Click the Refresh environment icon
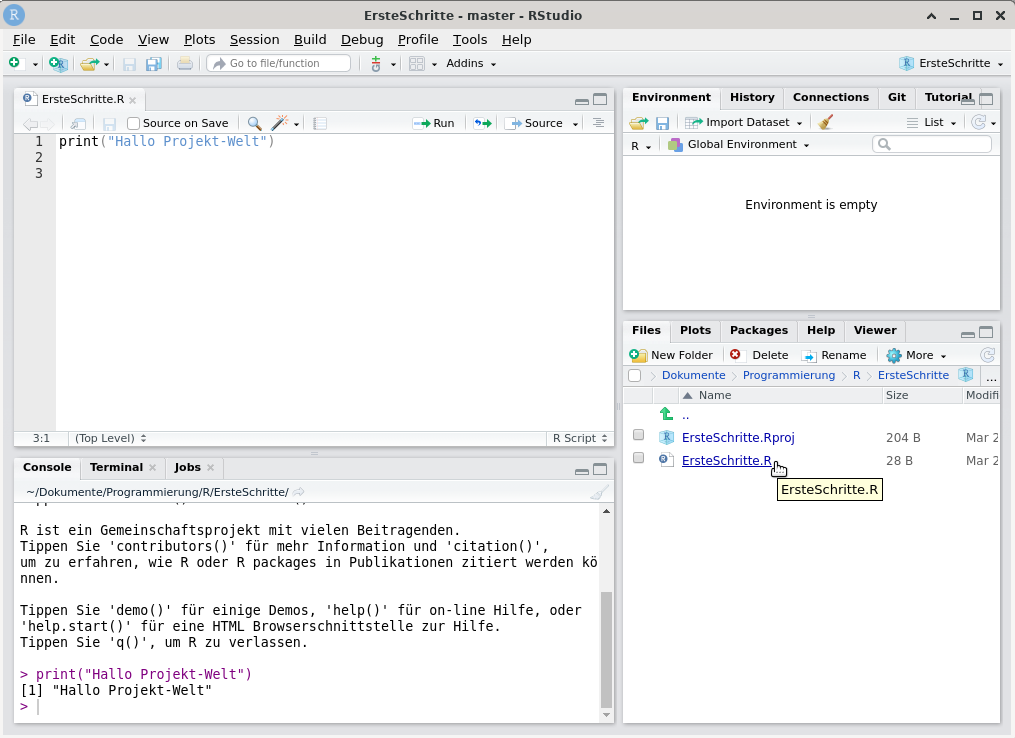This screenshot has height=738, width=1015. pyautogui.click(x=979, y=122)
